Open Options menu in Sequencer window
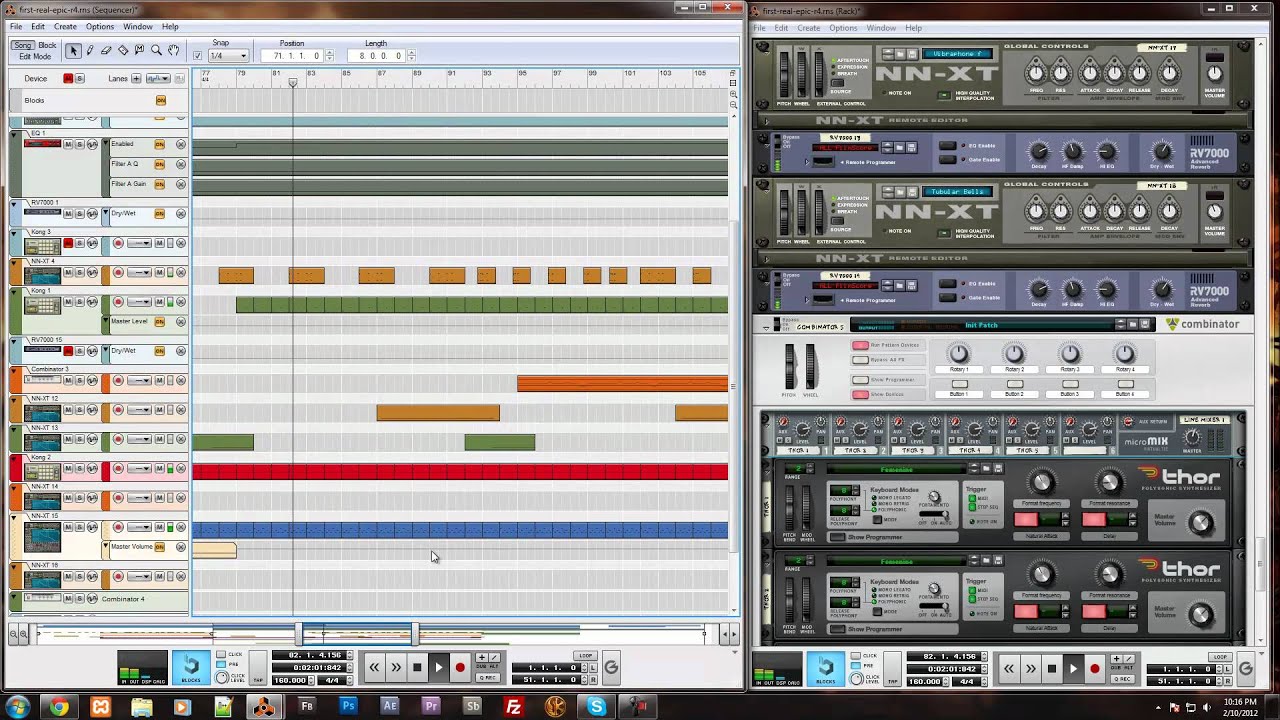The height and width of the screenshot is (720, 1280). [100, 26]
